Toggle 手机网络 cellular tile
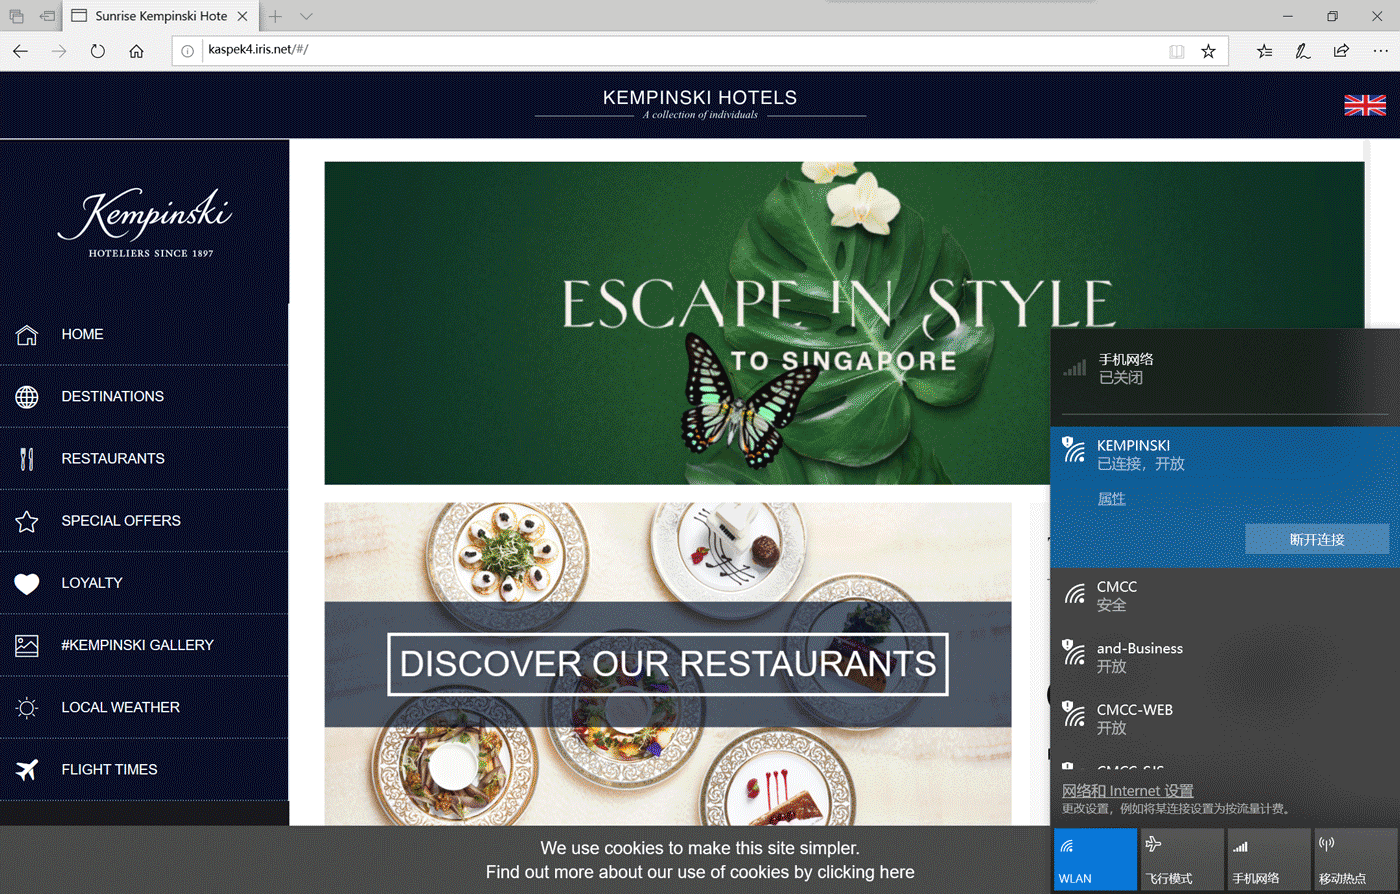The image size is (1400, 894). tap(1269, 859)
